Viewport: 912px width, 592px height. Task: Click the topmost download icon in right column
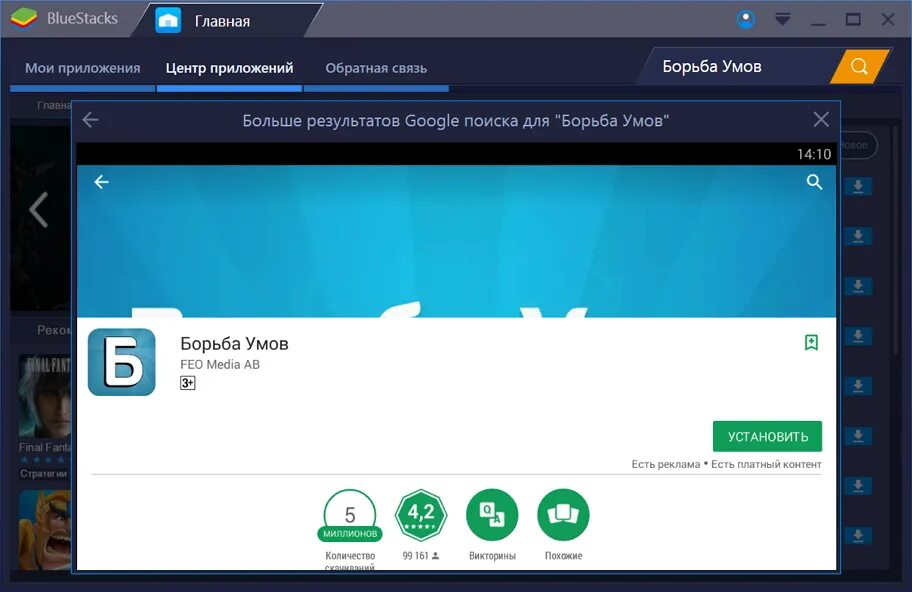(858, 187)
